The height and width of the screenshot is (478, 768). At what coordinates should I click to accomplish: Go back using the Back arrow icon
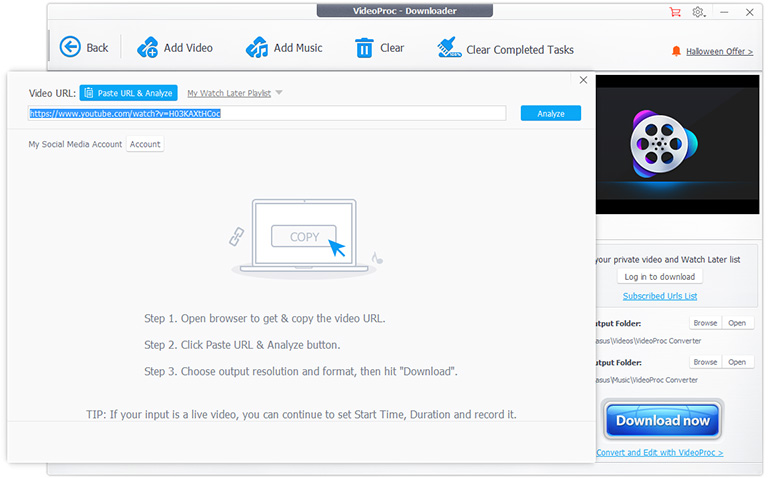coord(70,48)
